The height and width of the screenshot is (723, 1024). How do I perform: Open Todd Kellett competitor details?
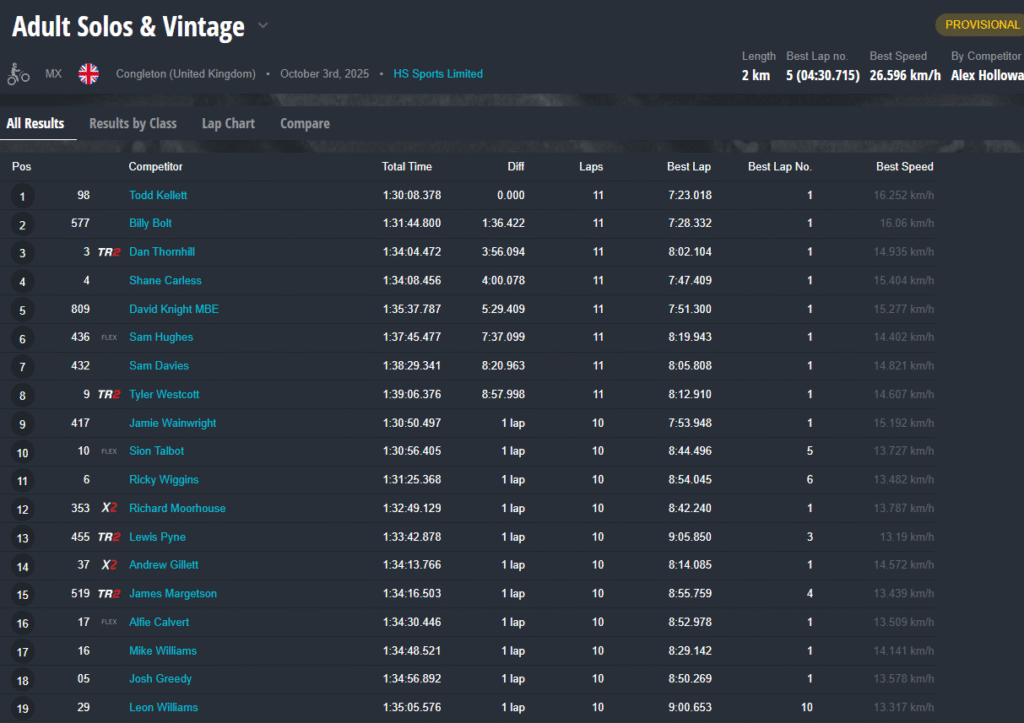point(158,196)
